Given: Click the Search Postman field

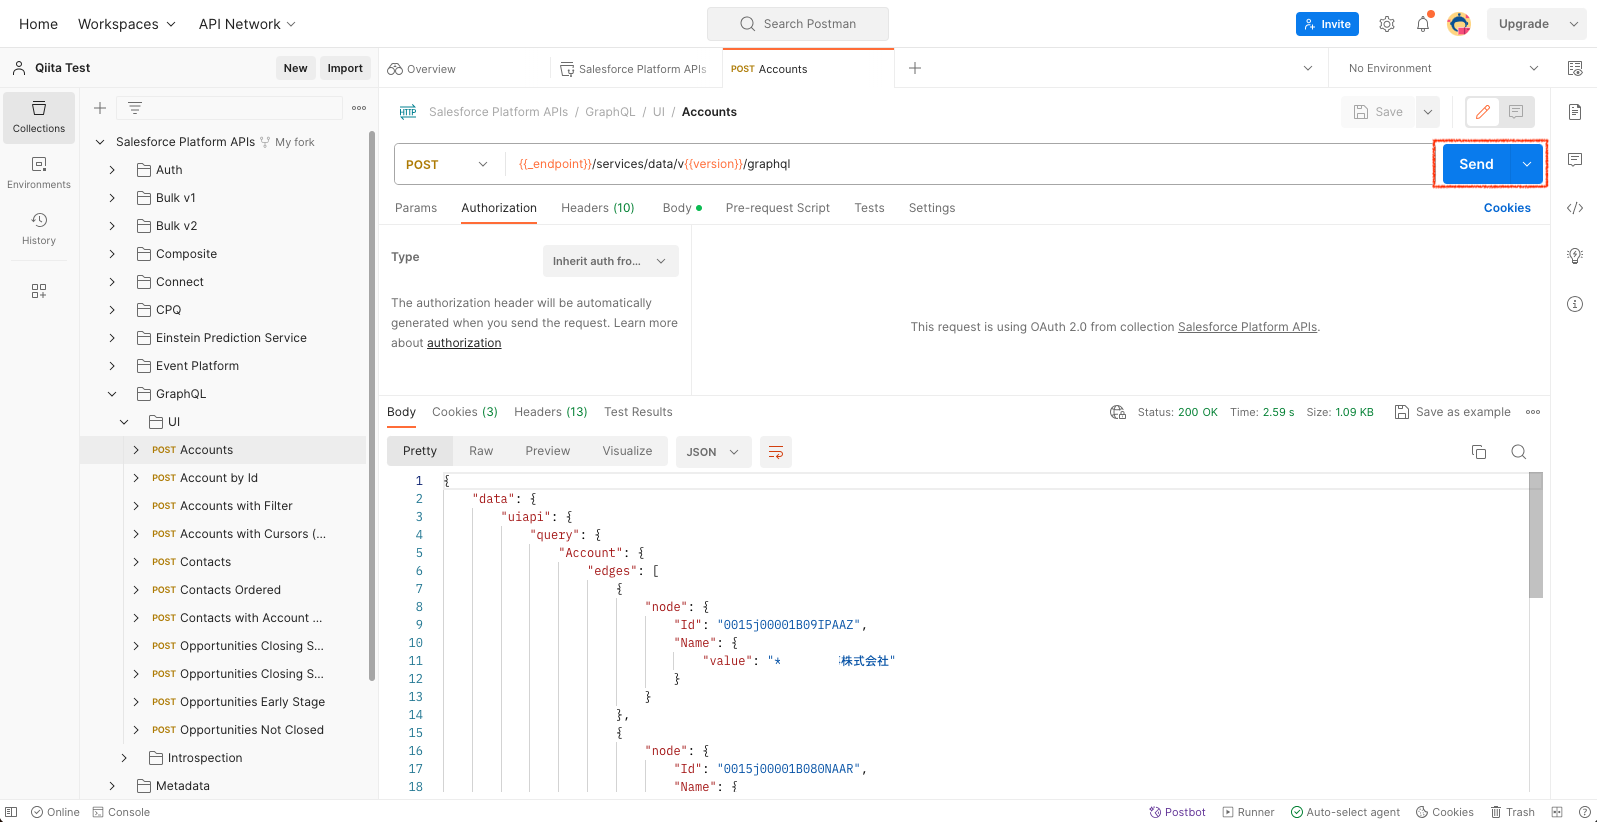Looking at the screenshot, I should 798,24.
